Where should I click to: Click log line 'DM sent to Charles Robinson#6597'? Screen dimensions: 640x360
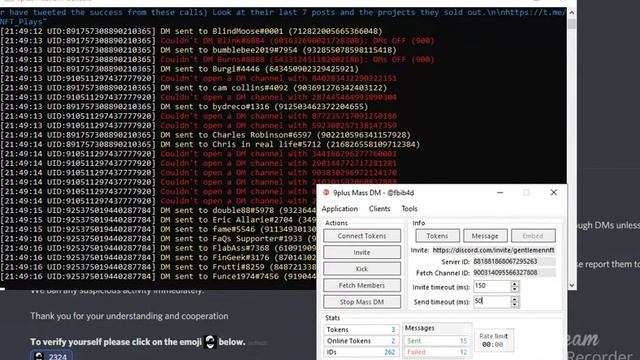285,135
